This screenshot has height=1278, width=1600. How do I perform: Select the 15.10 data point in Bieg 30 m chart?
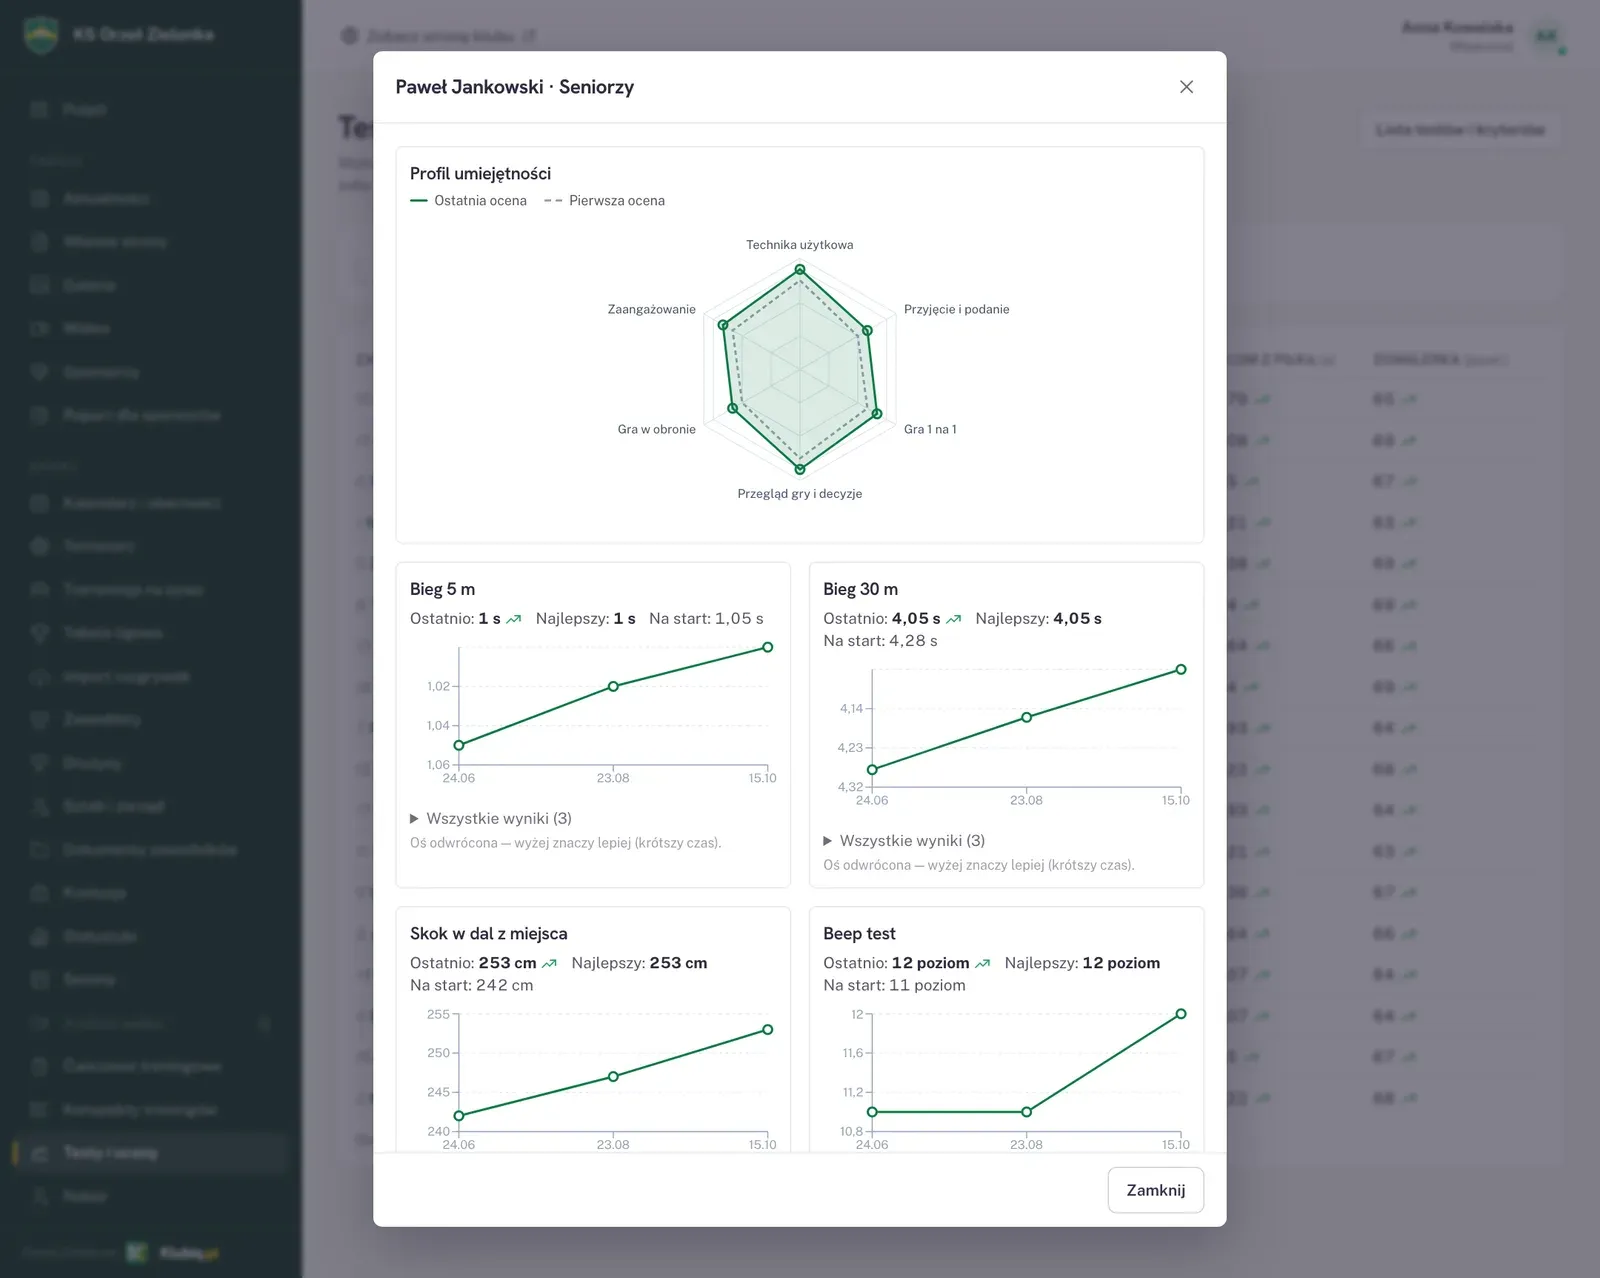(1181, 669)
